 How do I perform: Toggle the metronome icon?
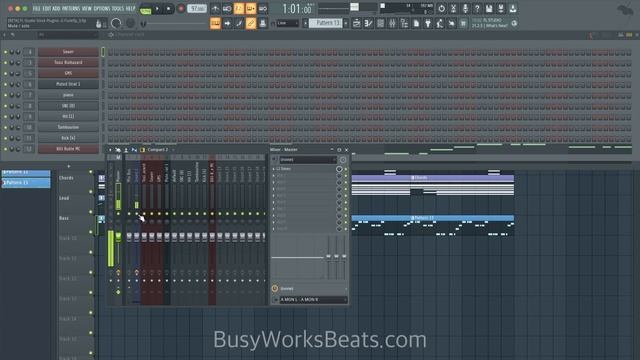click(x=215, y=9)
